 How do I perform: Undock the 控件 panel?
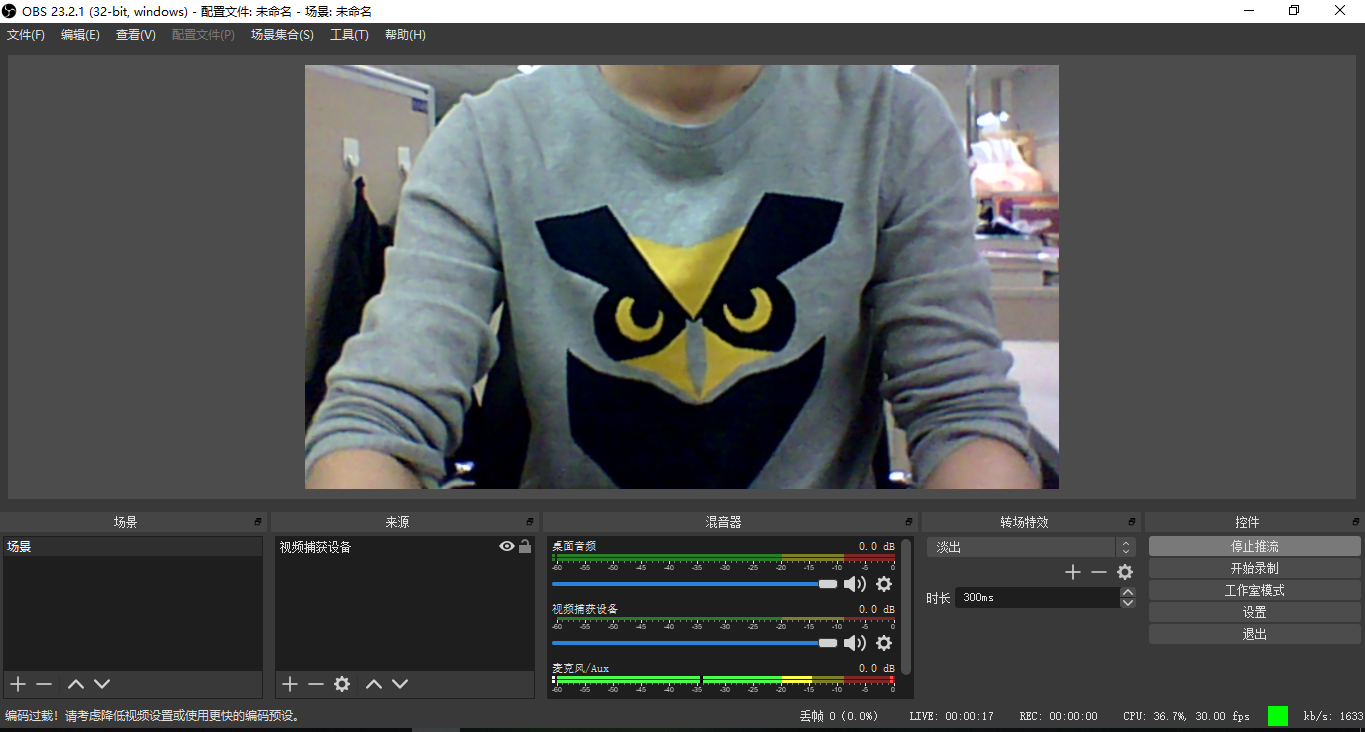(1356, 522)
